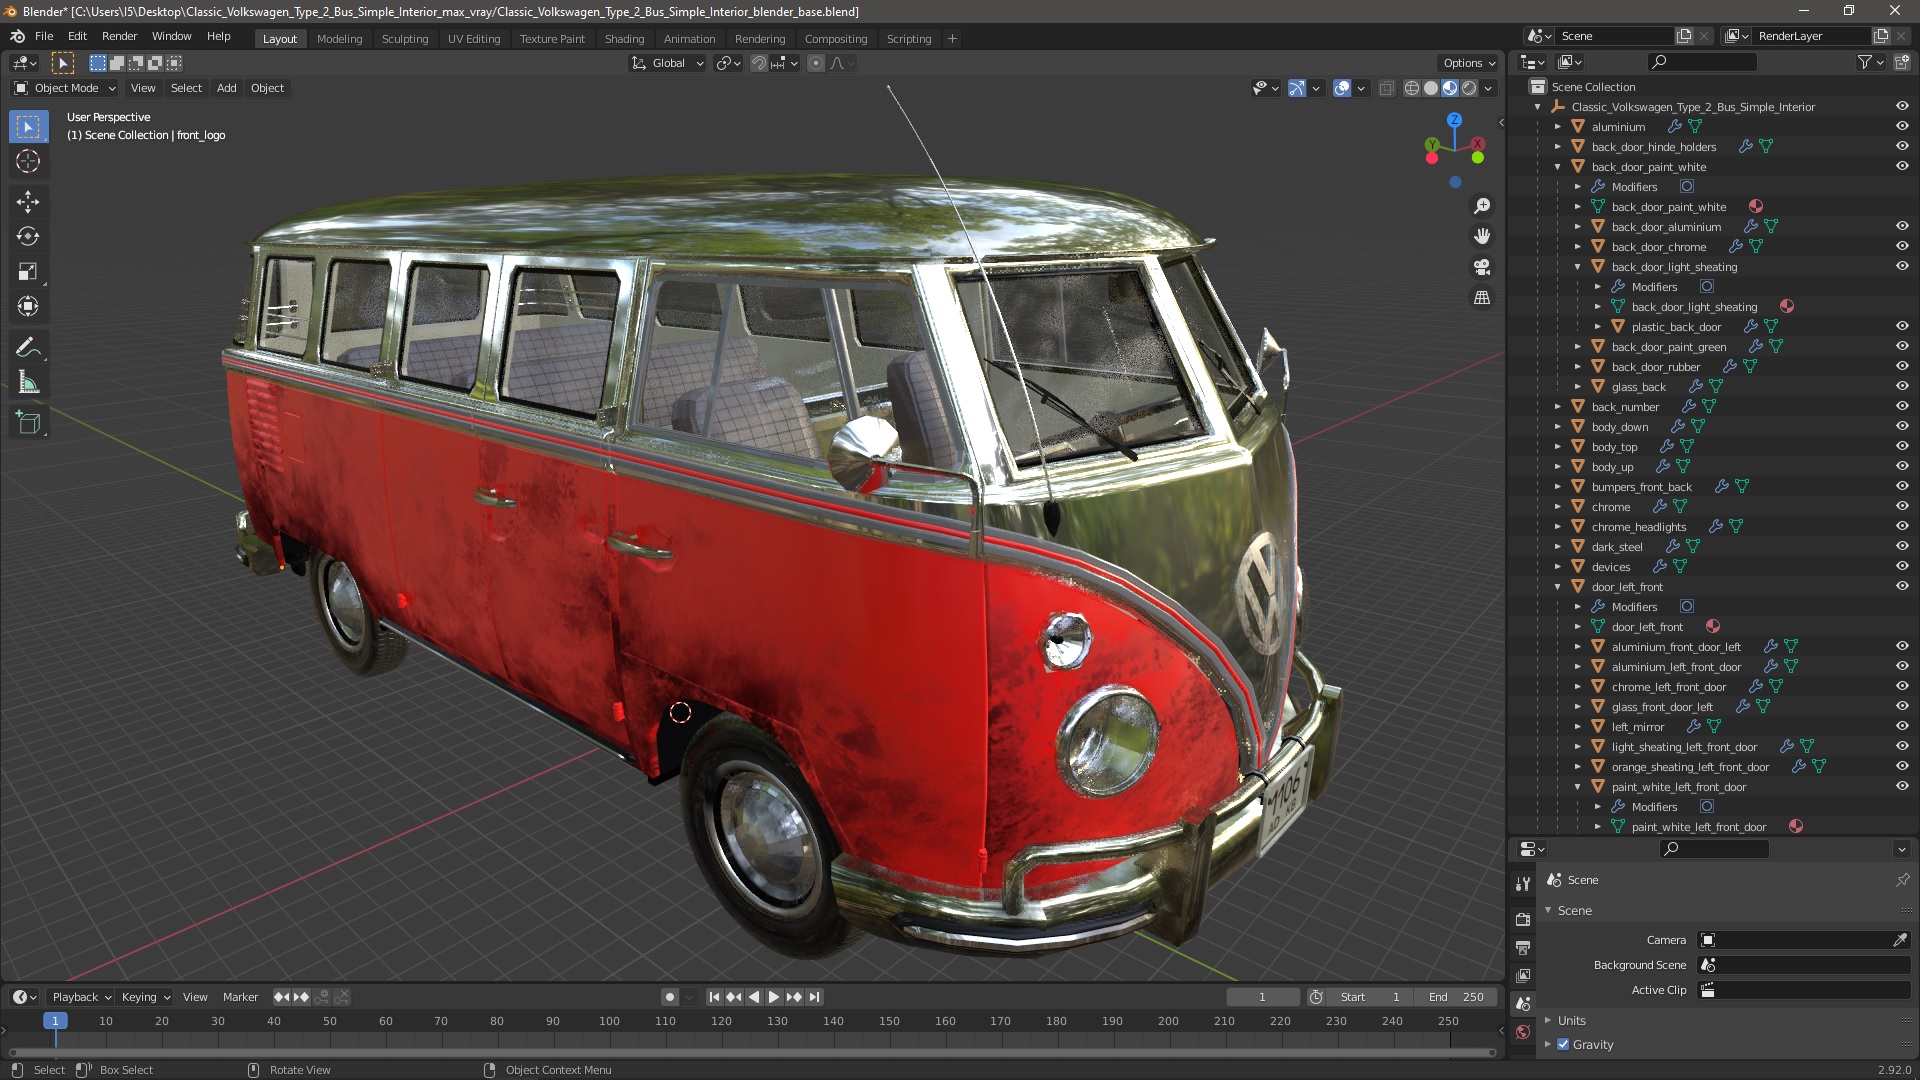
Task: Open the Object Mode dropdown
Action: point(65,88)
